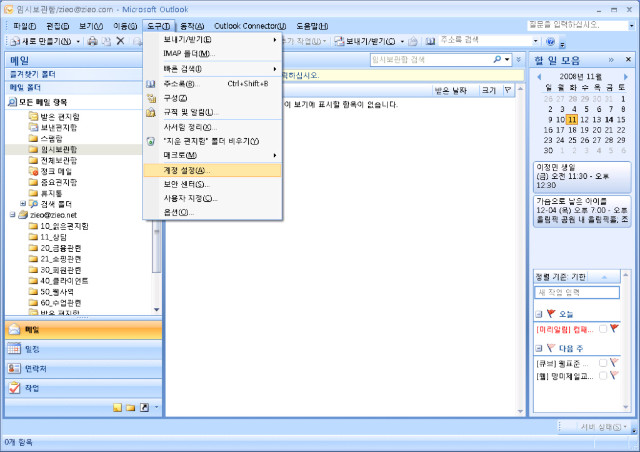
Task: Collapse the zieo@zieo.net account tree
Action: pos(12,214)
